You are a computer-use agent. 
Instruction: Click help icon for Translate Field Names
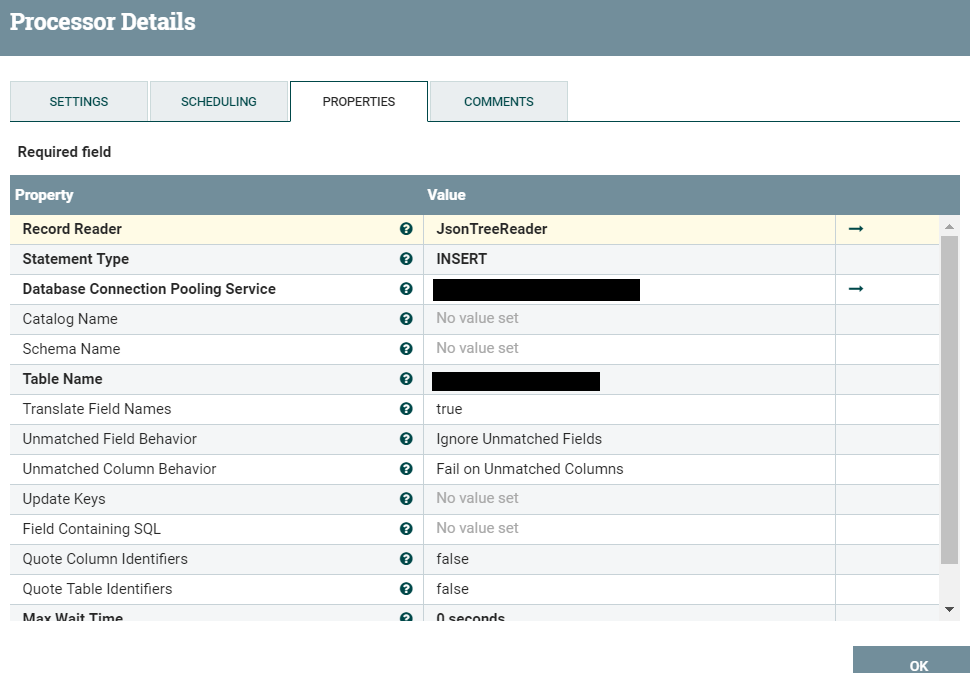click(x=406, y=409)
